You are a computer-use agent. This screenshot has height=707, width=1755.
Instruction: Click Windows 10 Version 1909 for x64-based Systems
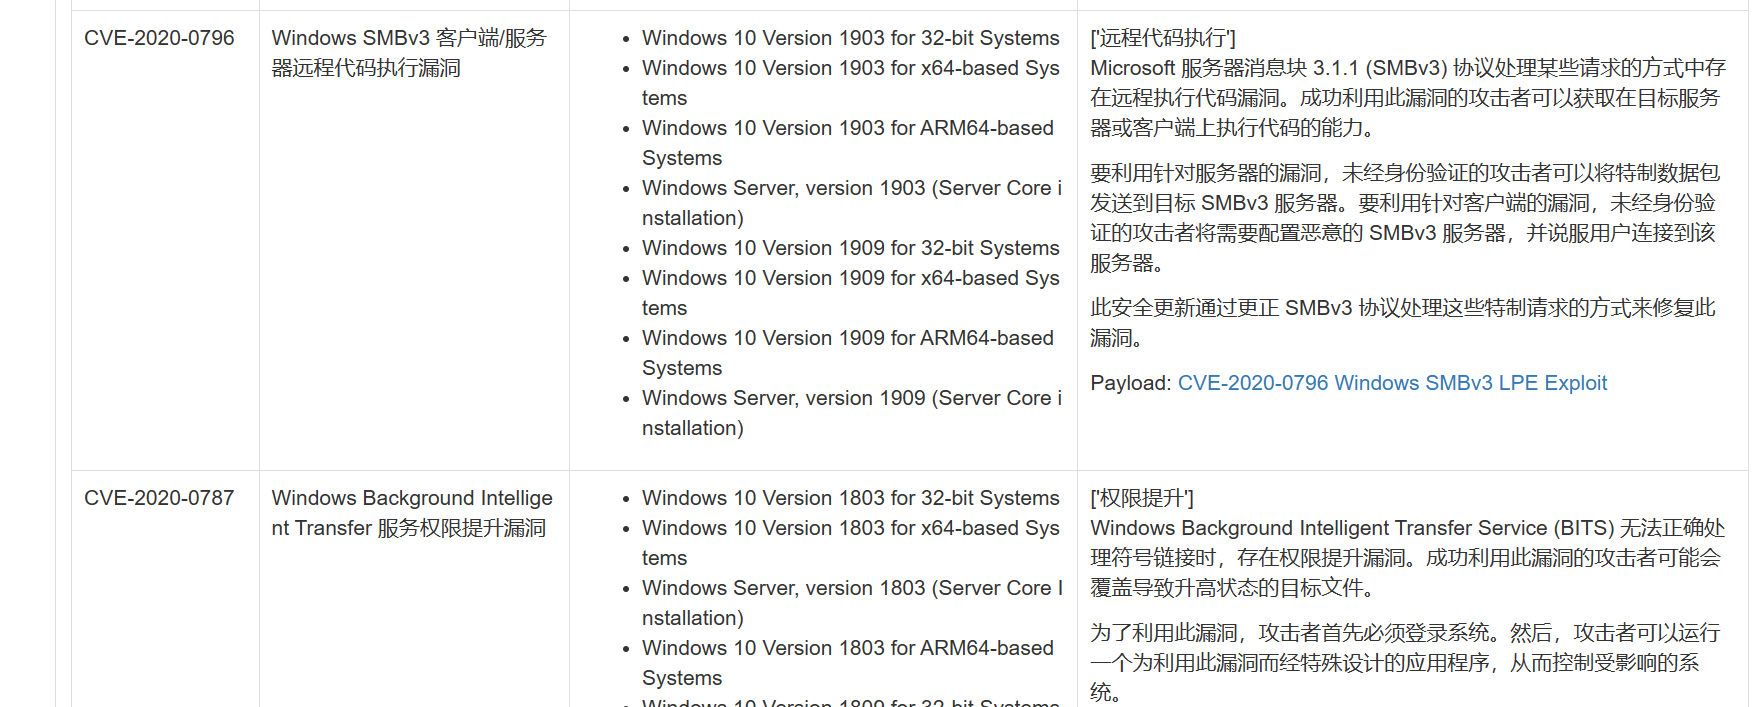(x=850, y=278)
